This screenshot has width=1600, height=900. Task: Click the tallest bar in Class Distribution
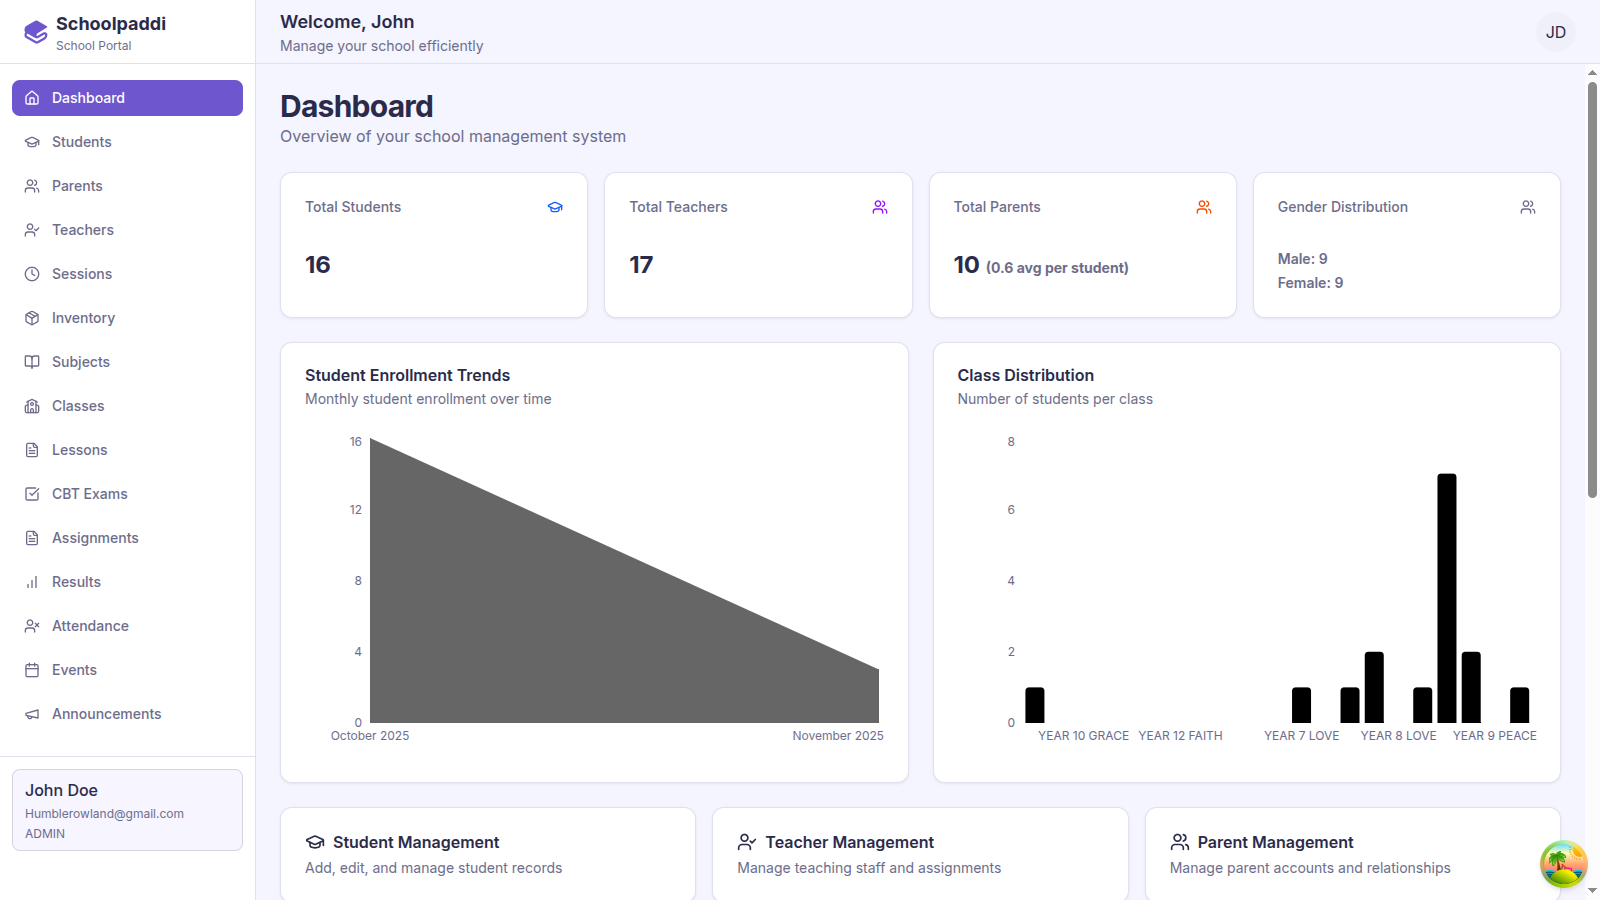[1446, 598]
